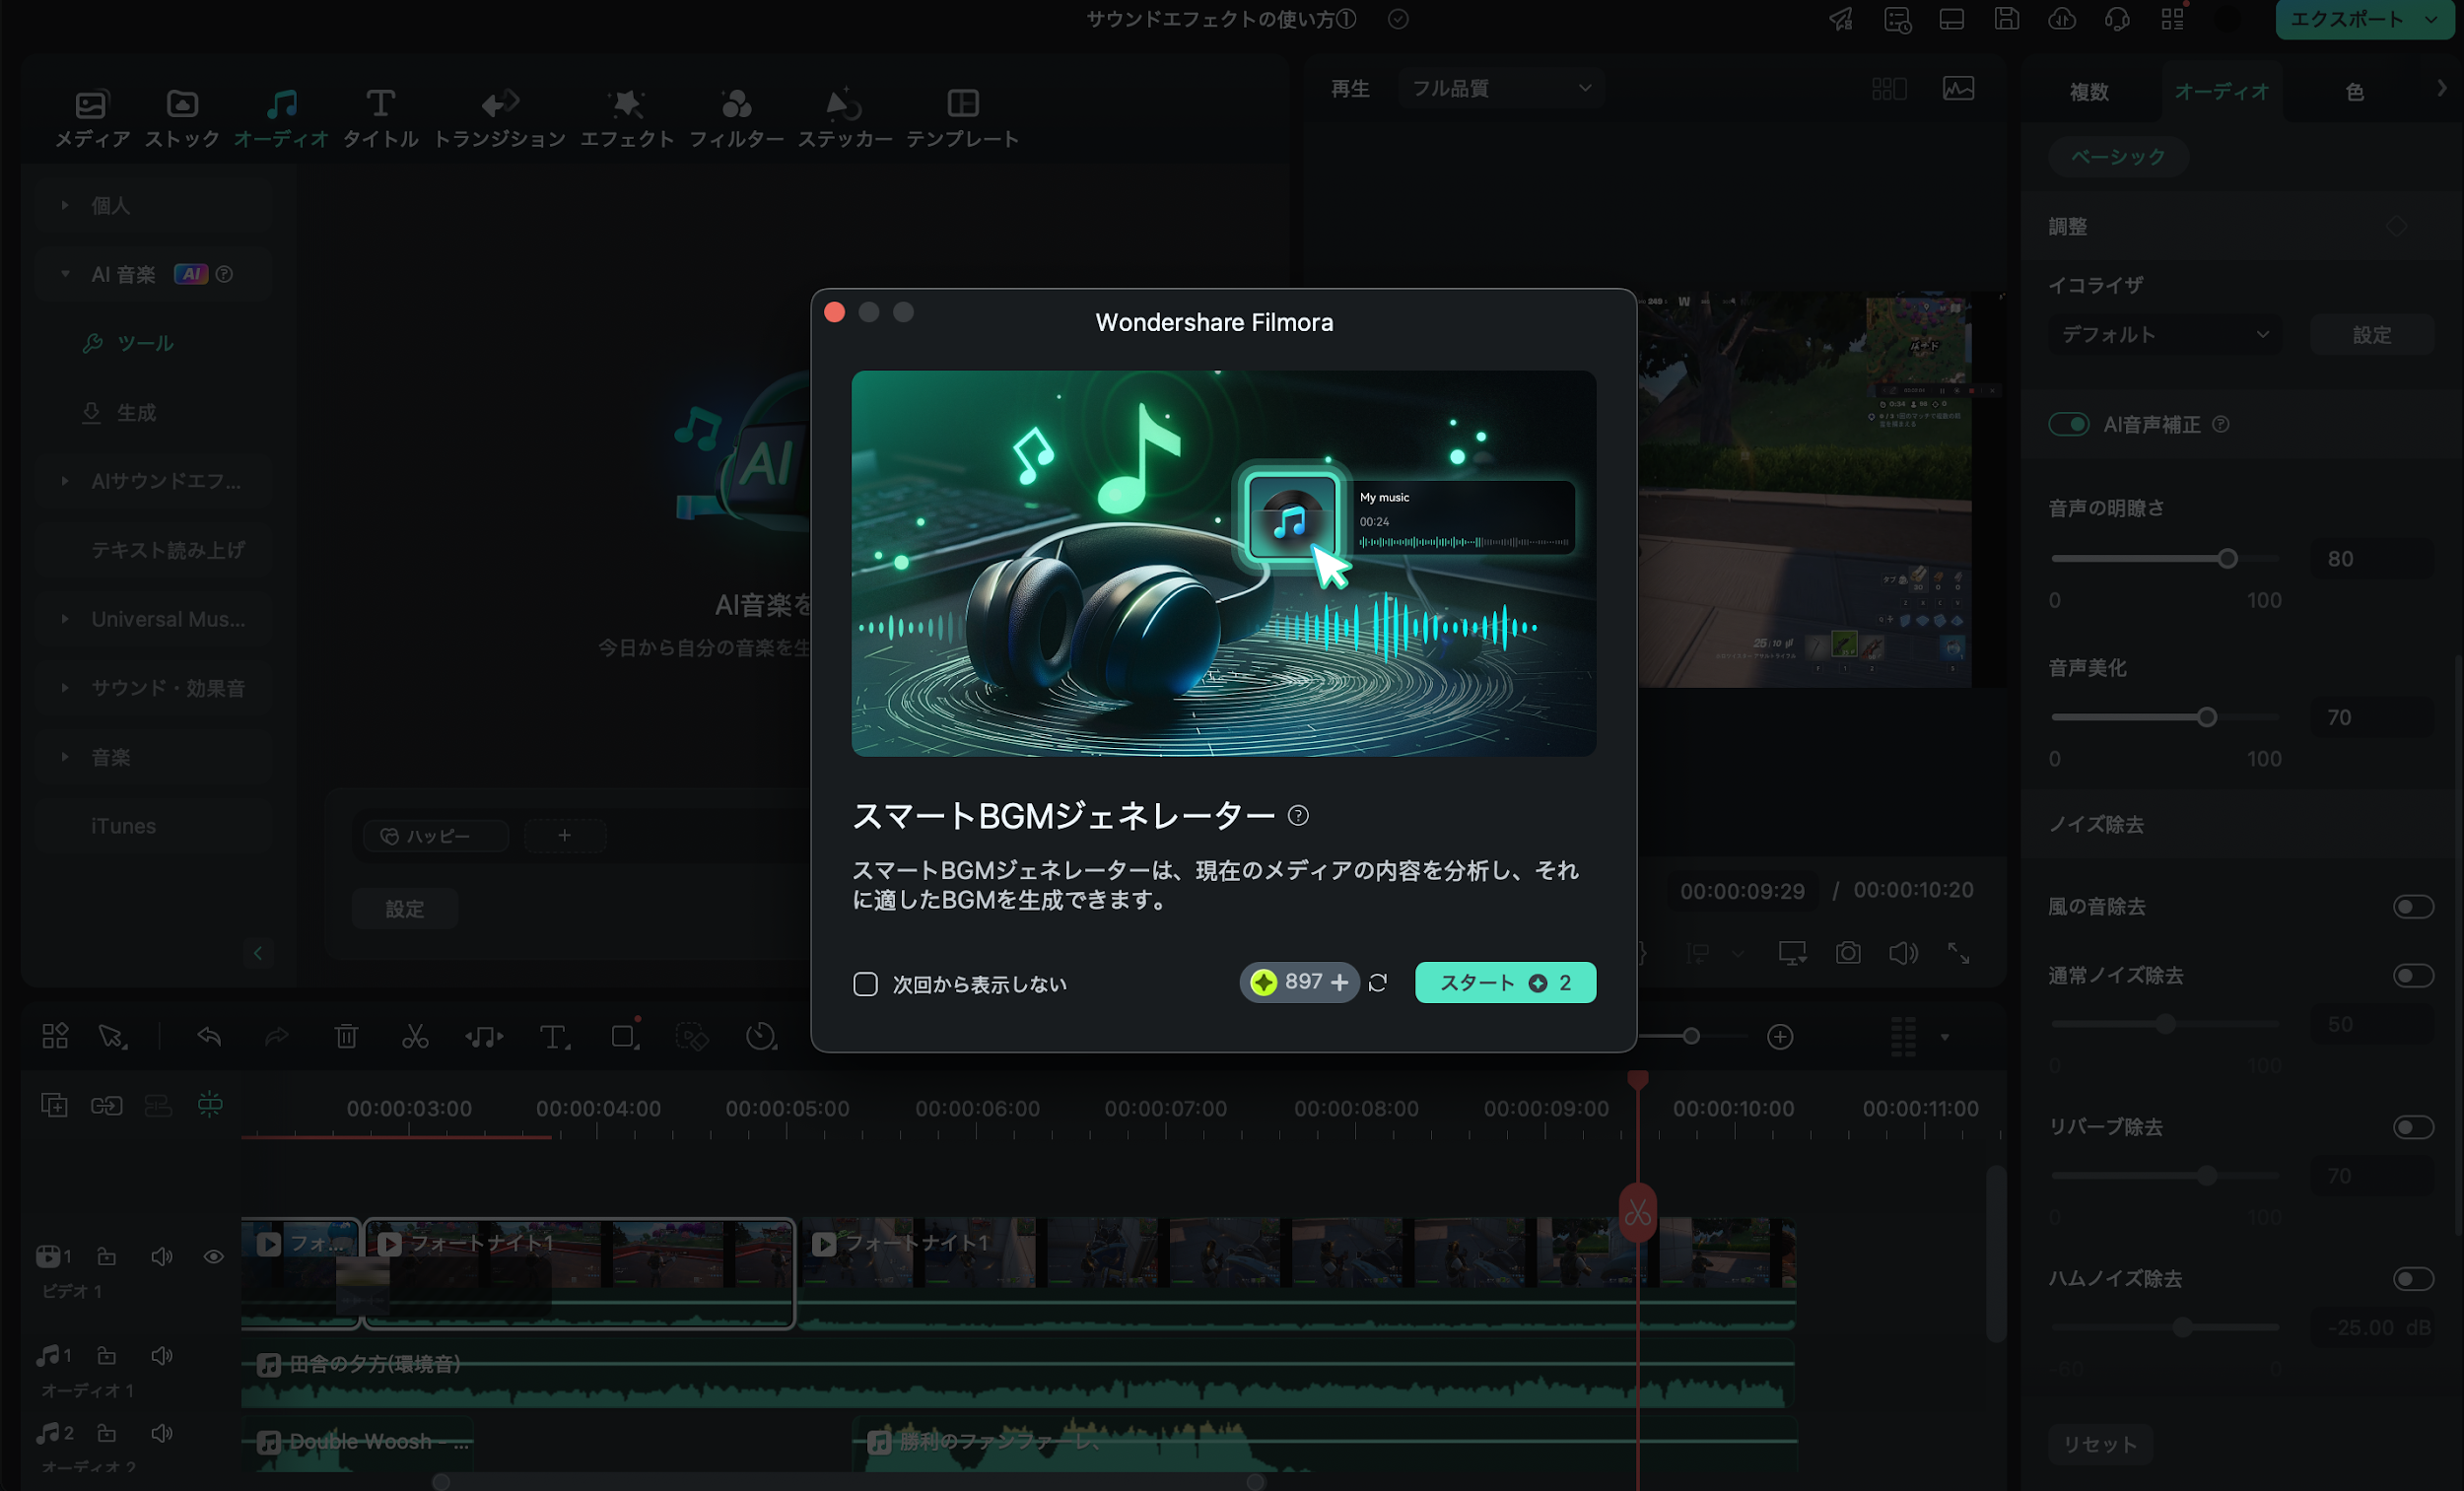Collapse the AI 音楽 category

[x=65, y=274]
